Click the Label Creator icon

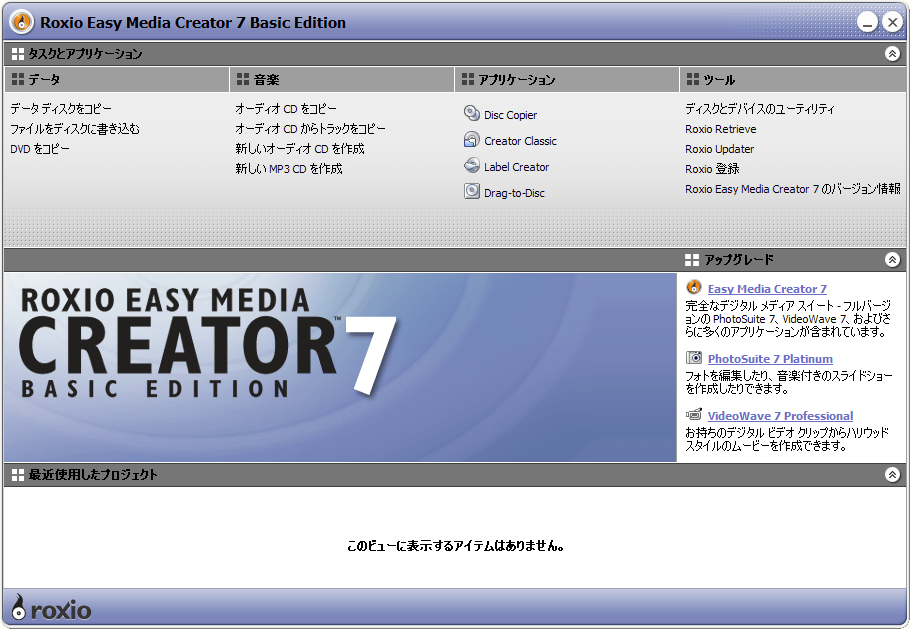click(x=472, y=165)
